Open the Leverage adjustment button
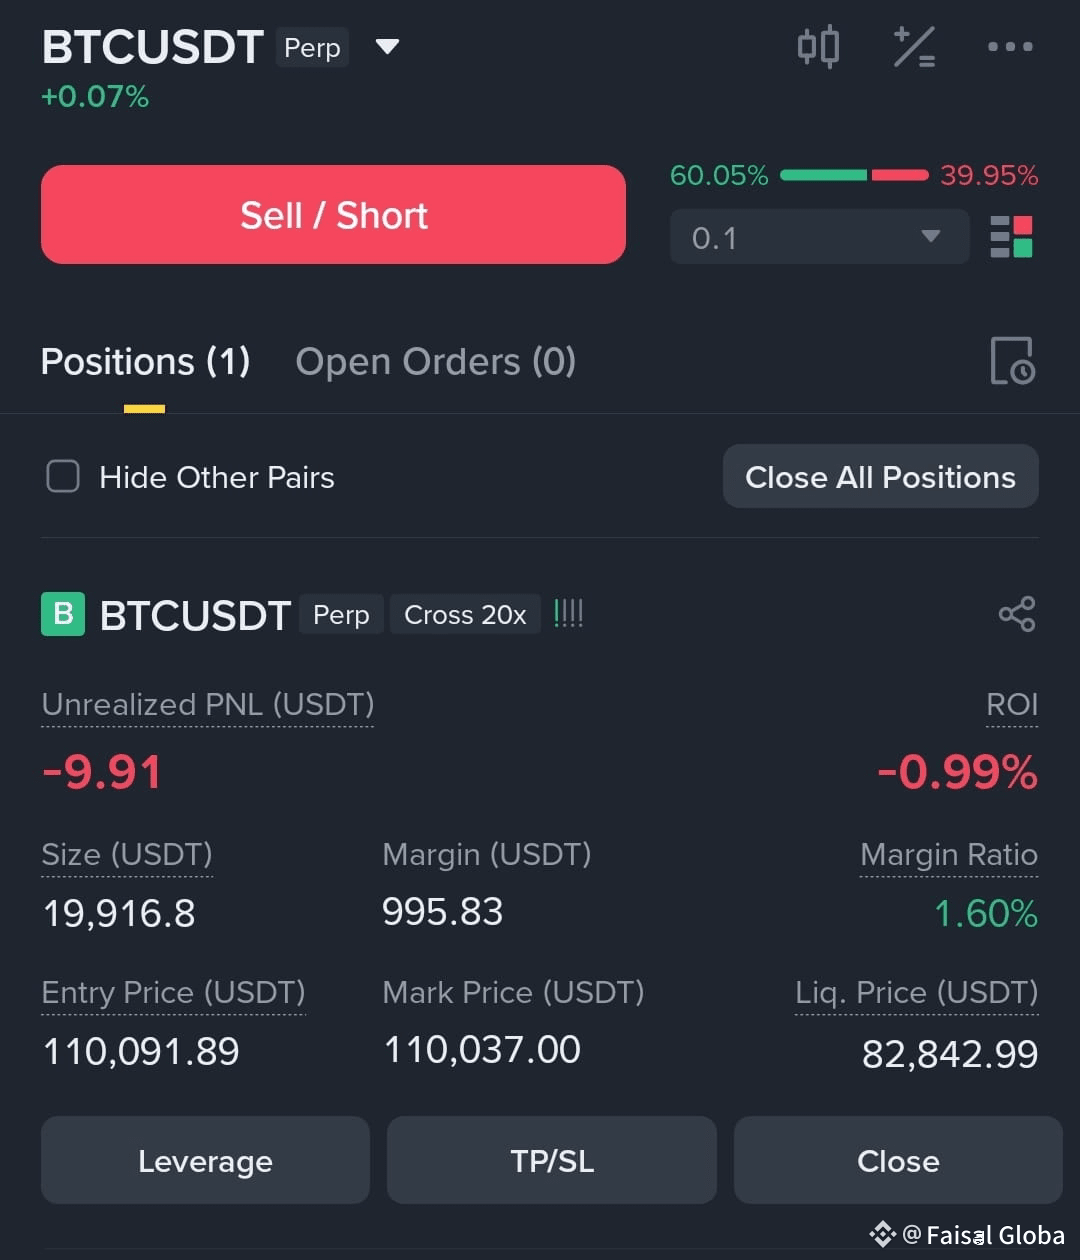Viewport: 1080px width, 1260px height. click(205, 1161)
